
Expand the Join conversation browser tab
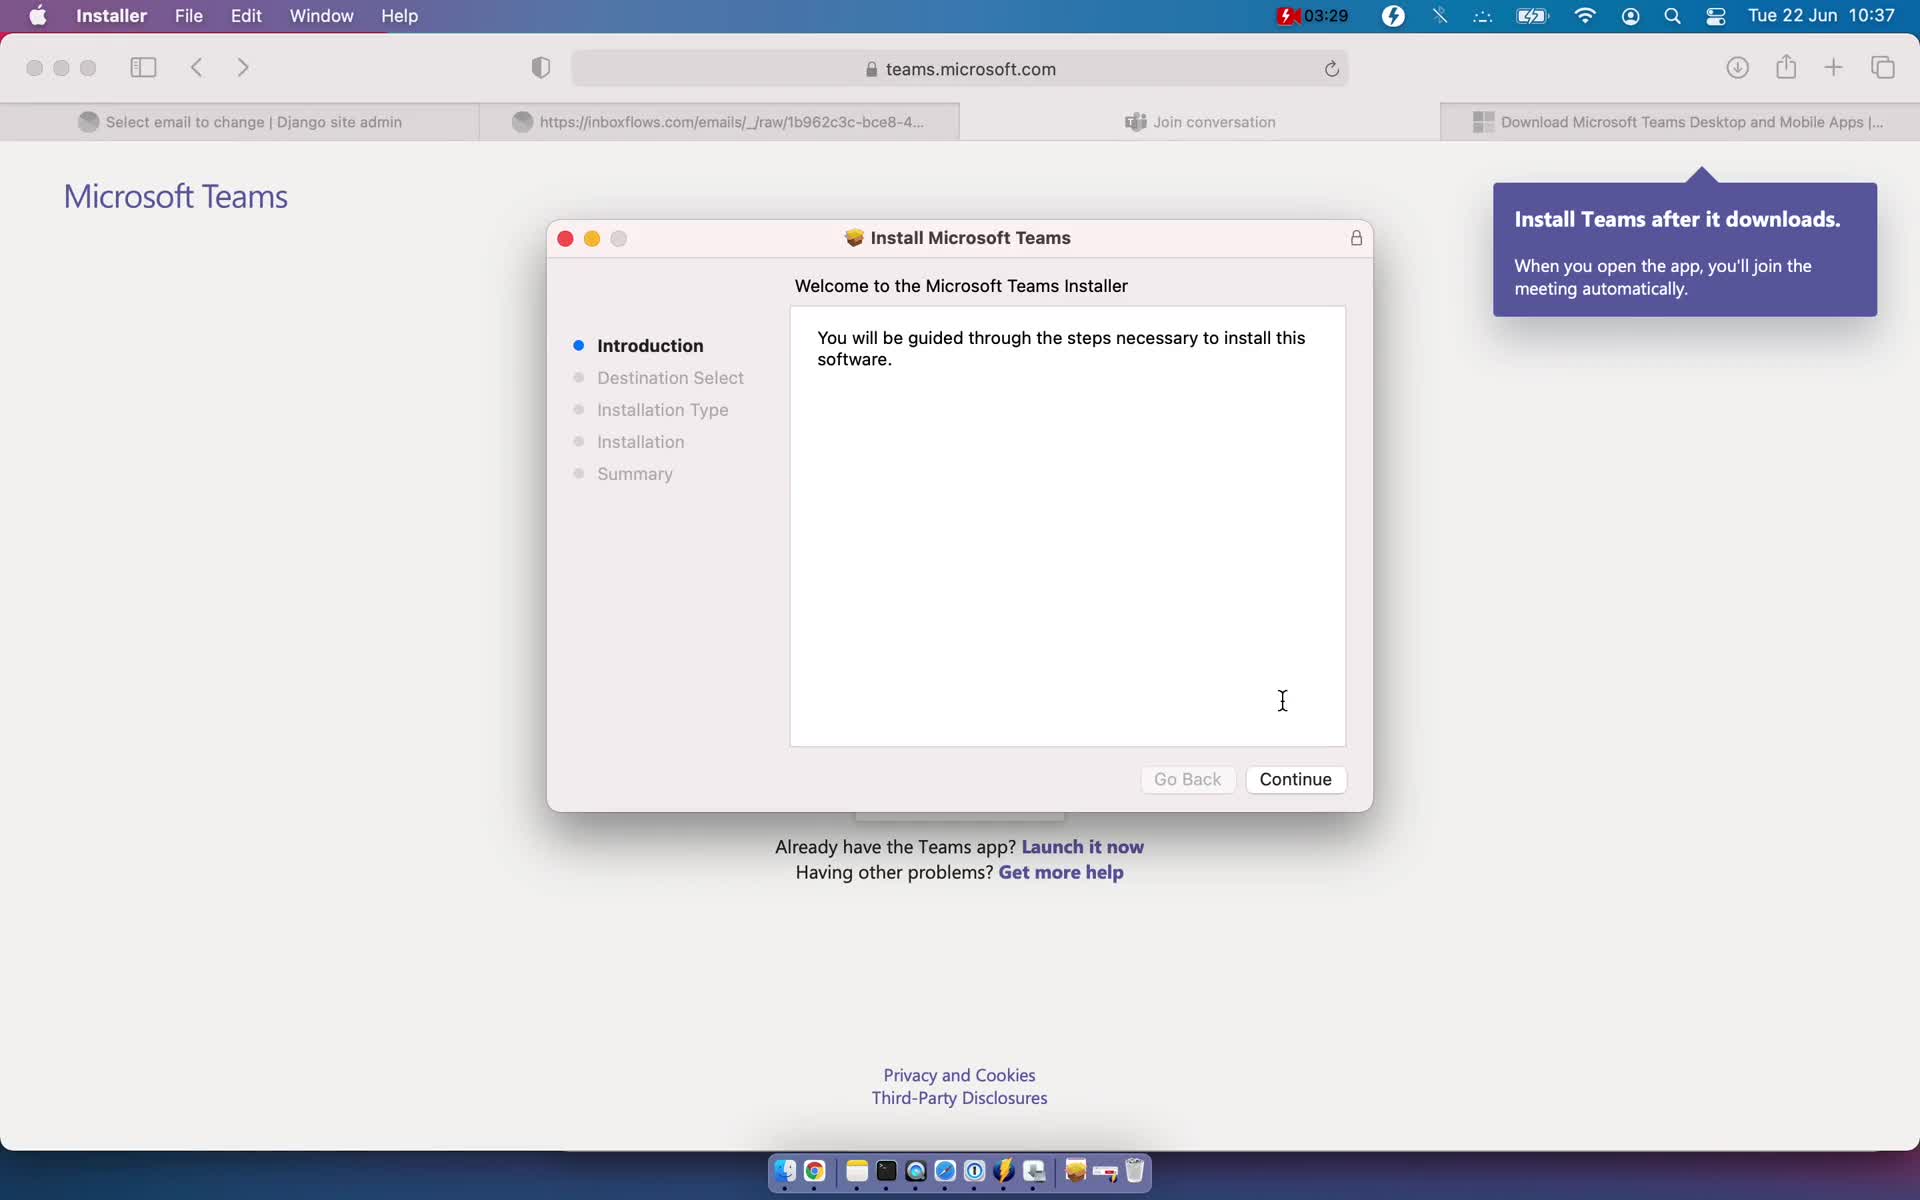coord(1200,122)
